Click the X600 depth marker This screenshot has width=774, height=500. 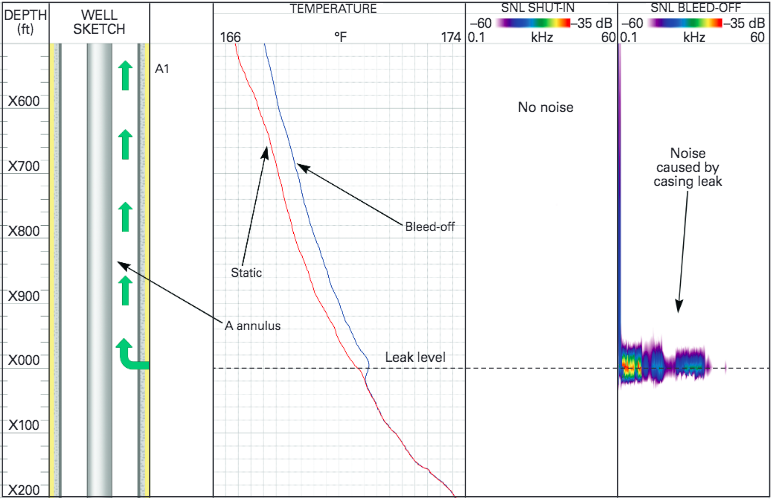(24, 102)
